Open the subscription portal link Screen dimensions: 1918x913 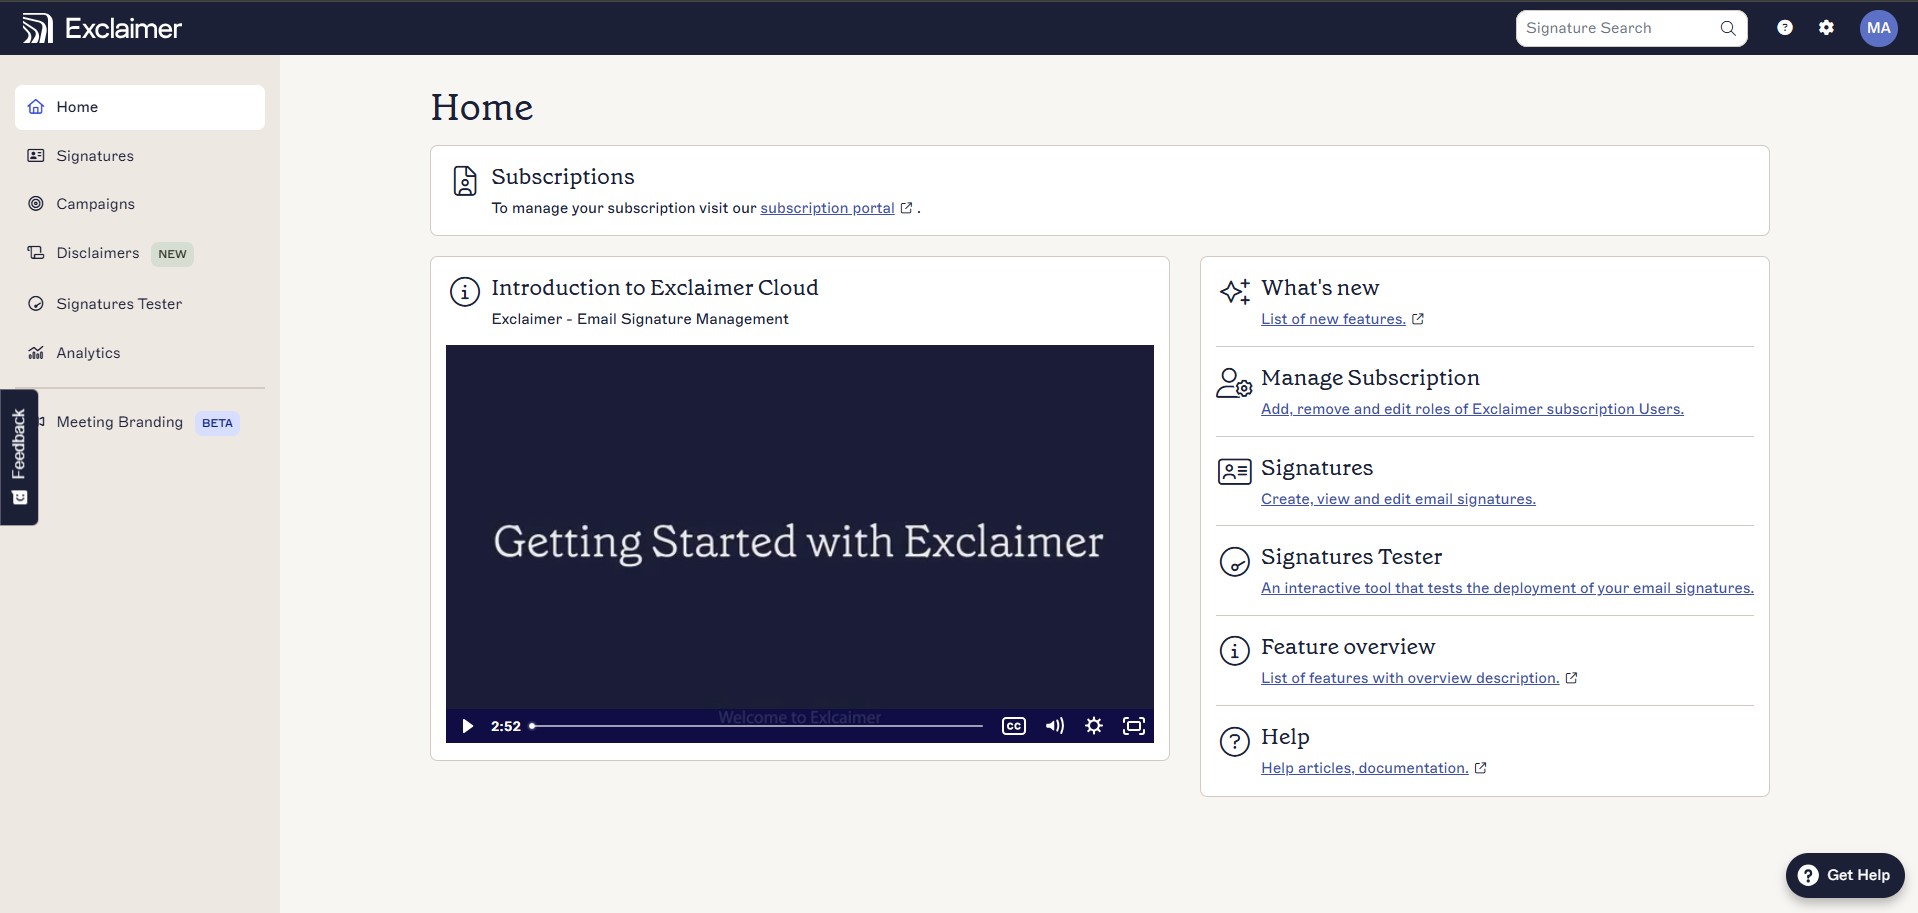(827, 208)
